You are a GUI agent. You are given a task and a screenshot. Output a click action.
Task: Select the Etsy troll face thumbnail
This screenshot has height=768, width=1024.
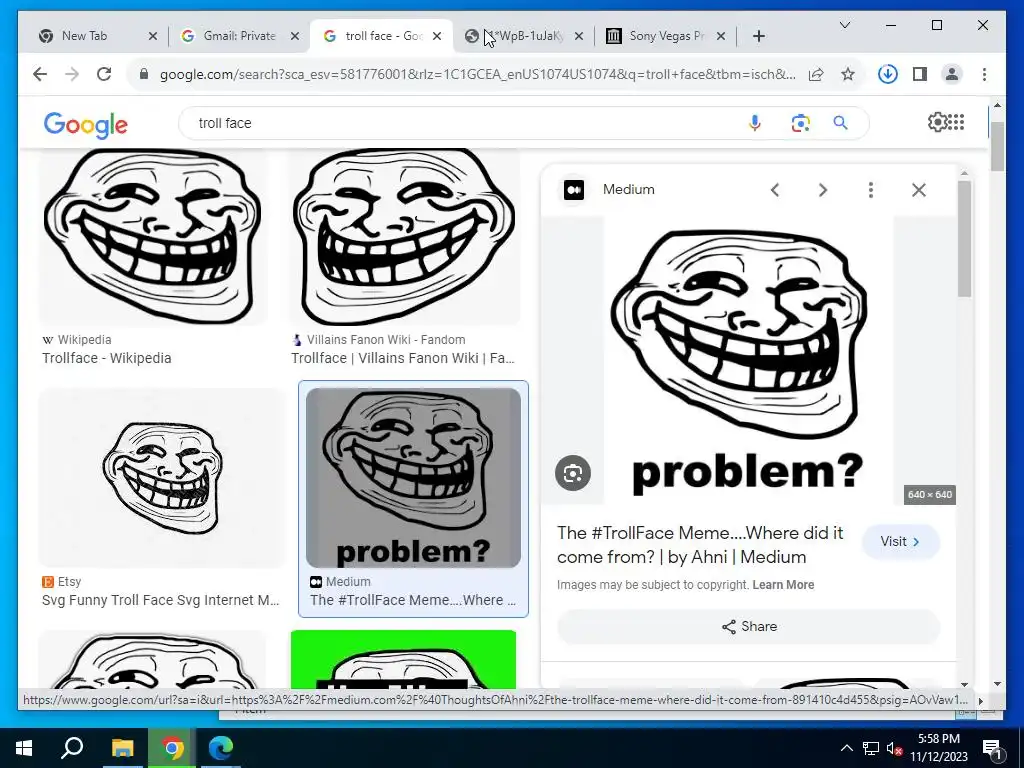[162, 477]
